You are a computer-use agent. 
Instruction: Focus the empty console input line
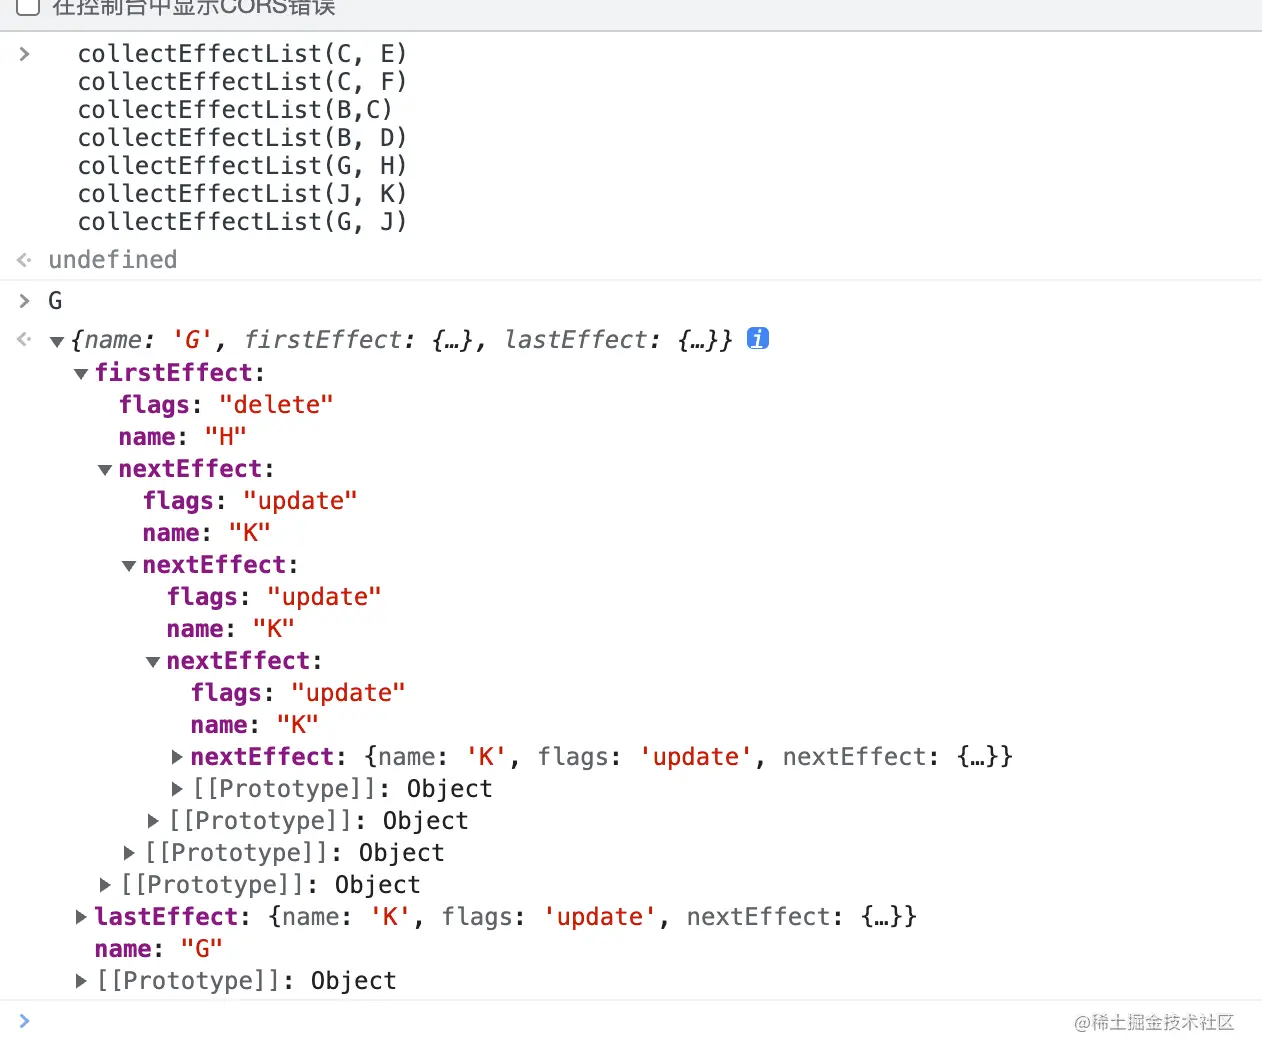click(500, 1021)
